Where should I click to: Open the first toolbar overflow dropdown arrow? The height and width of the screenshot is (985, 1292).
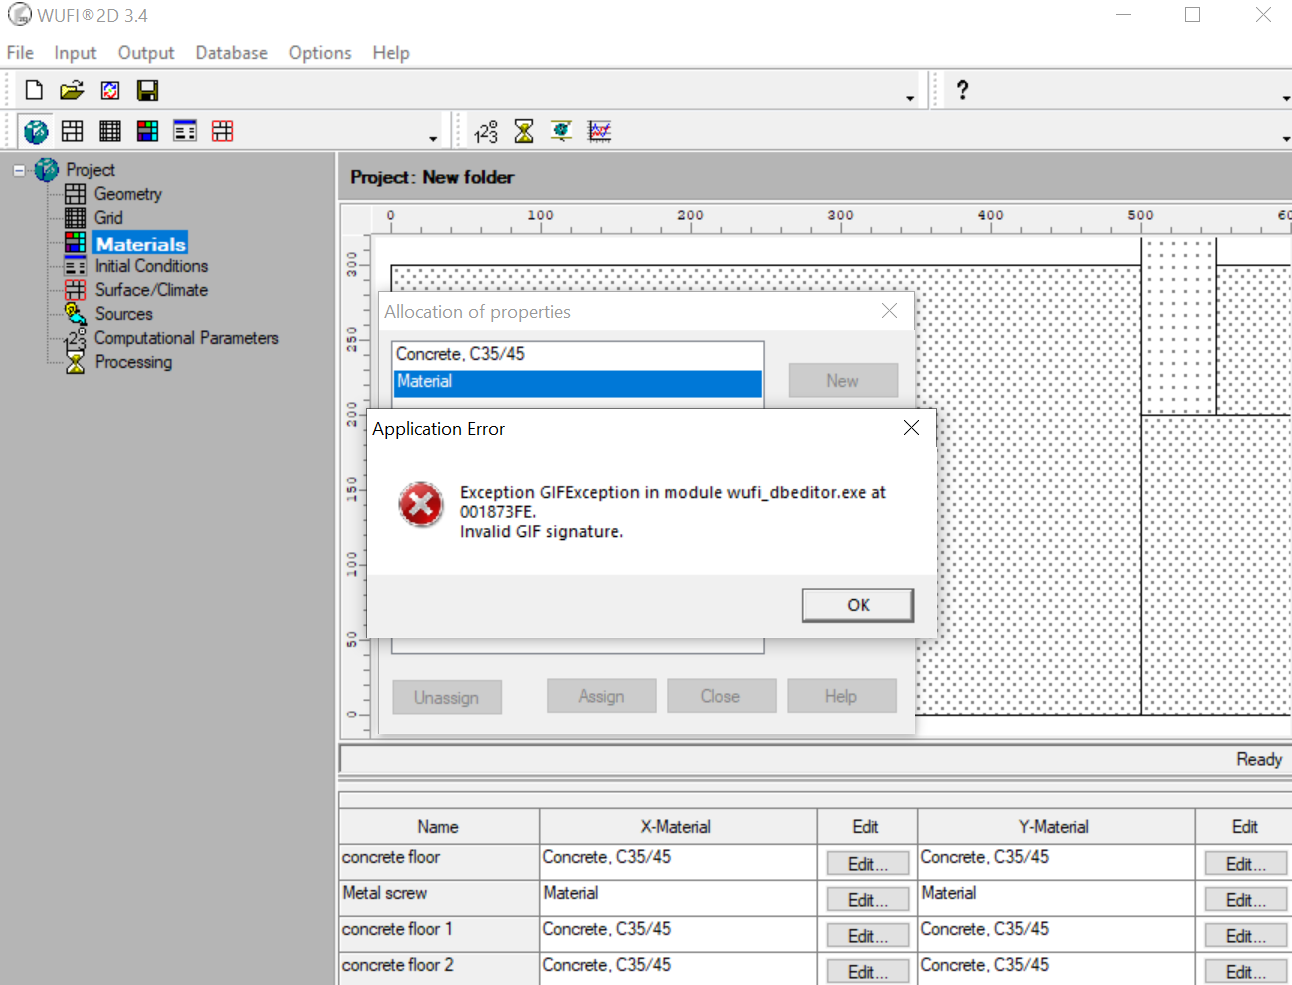pyautogui.click(x=910, y=98)
